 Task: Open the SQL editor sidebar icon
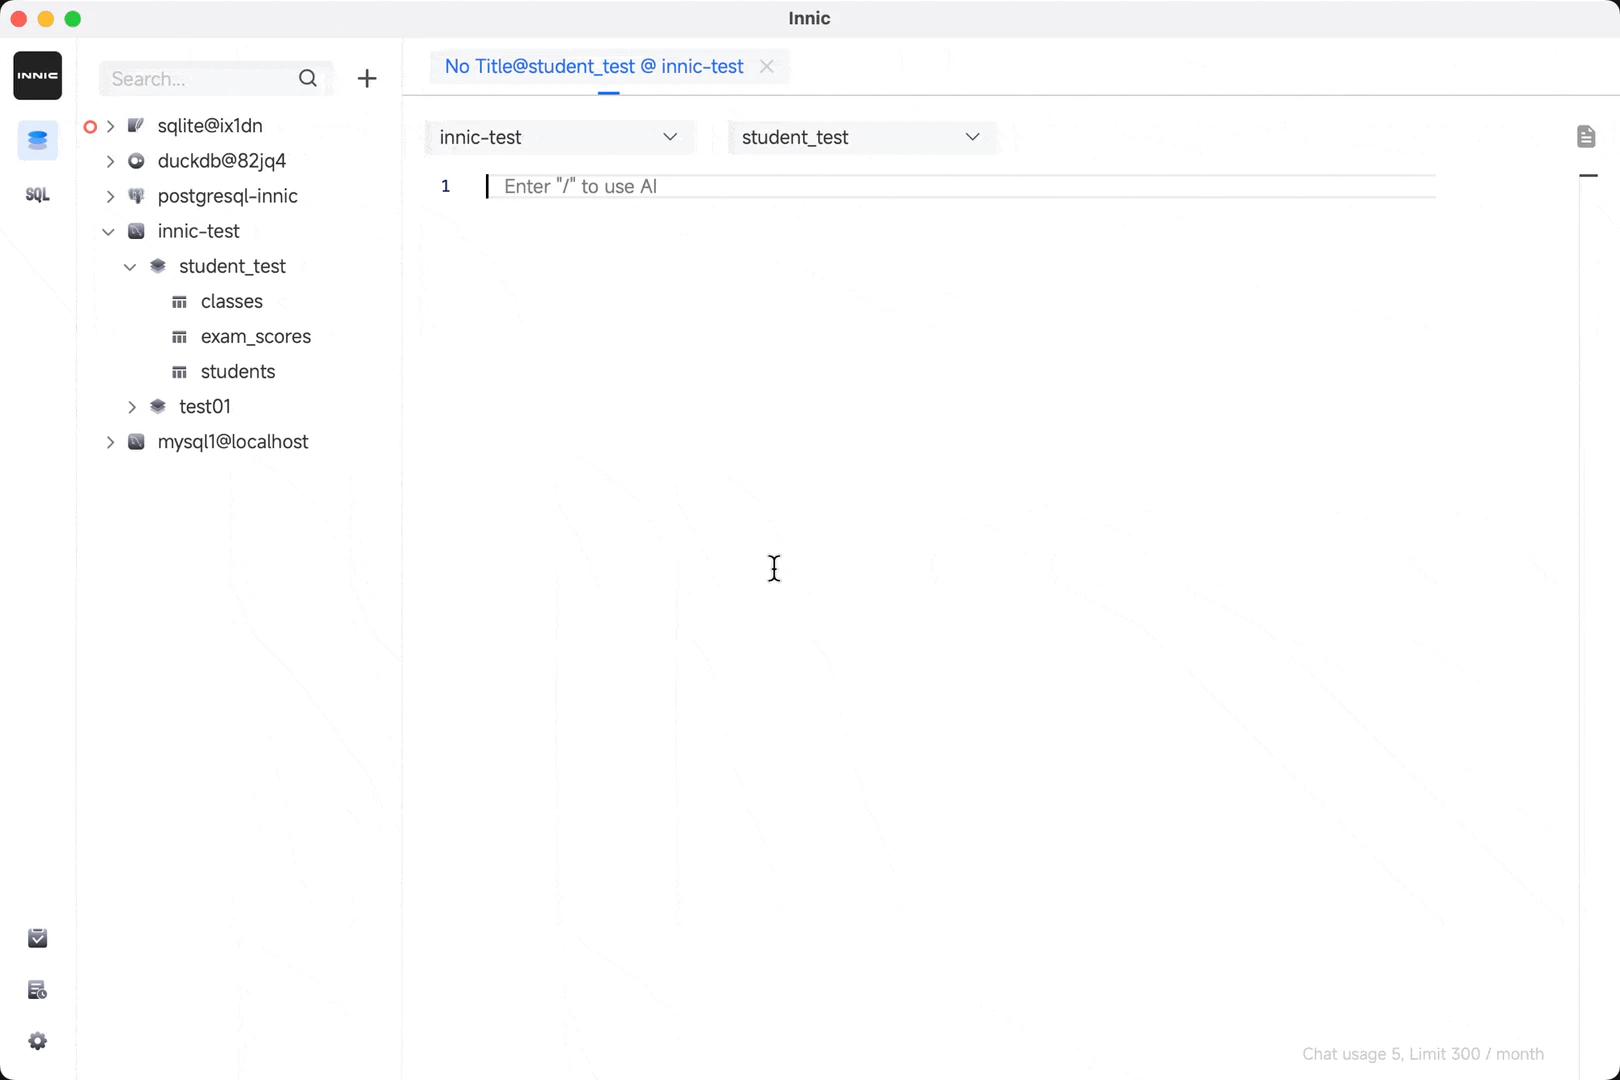coord(37,195)
